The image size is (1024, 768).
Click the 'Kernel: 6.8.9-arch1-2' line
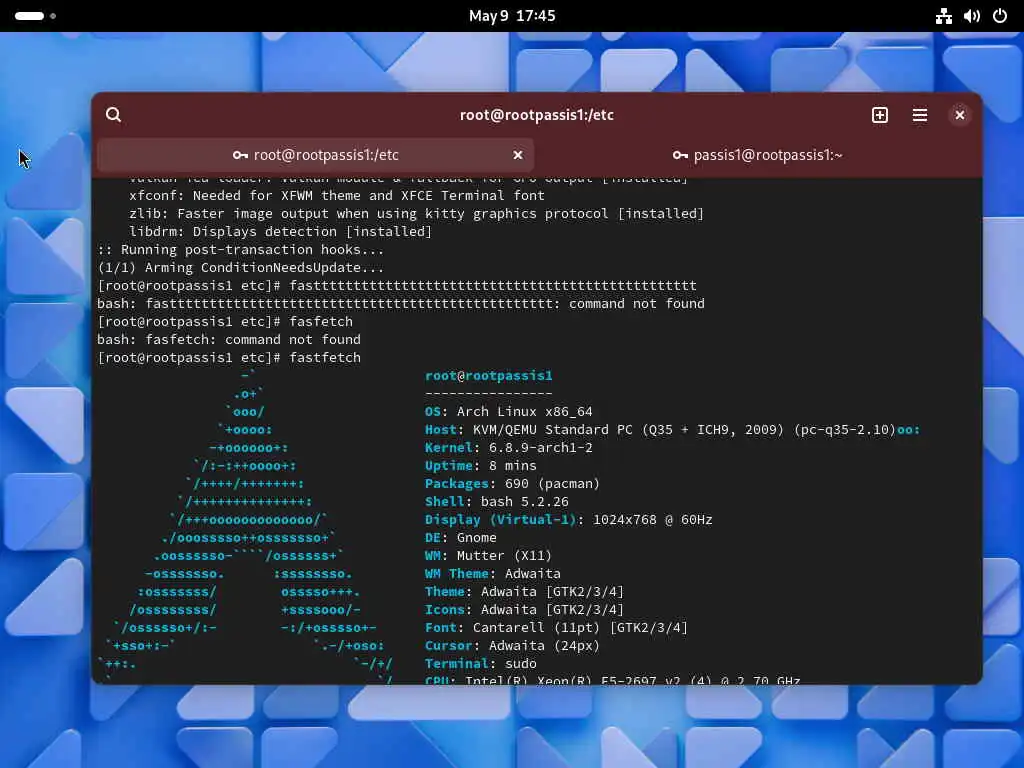[509, 448]
